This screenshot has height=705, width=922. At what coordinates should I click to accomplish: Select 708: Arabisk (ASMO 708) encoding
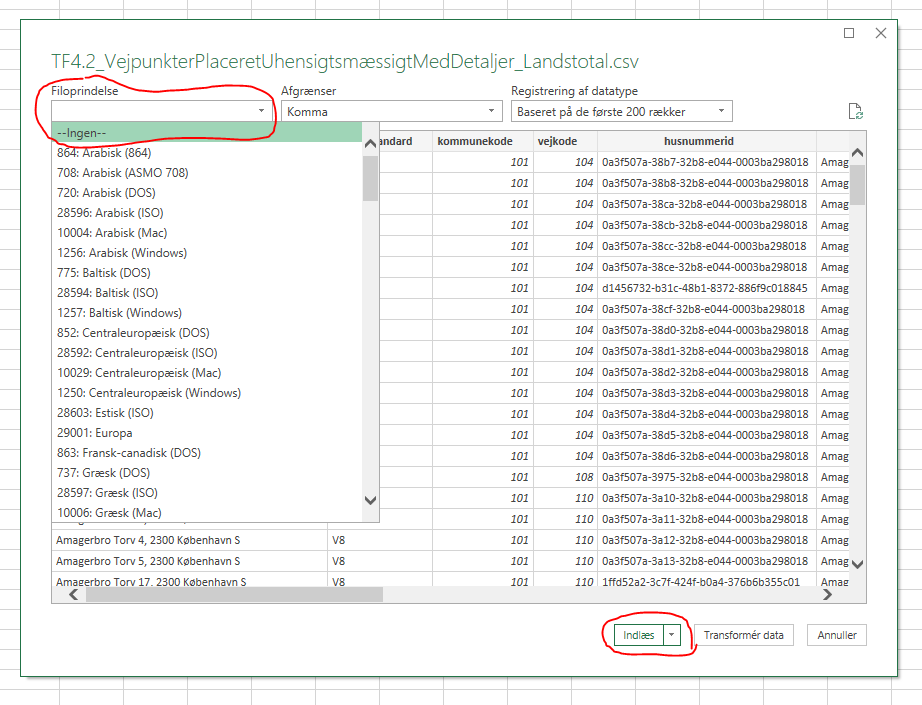pos(206,173)
